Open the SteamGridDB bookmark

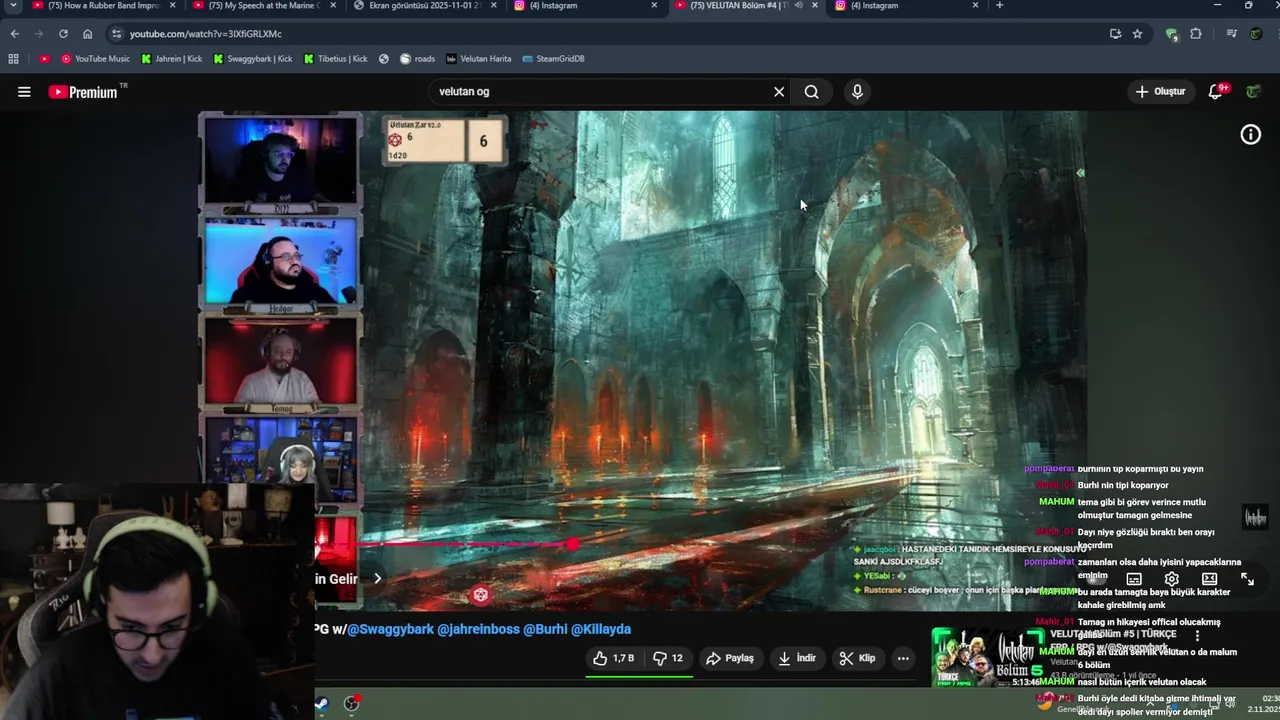click(554, 59)
